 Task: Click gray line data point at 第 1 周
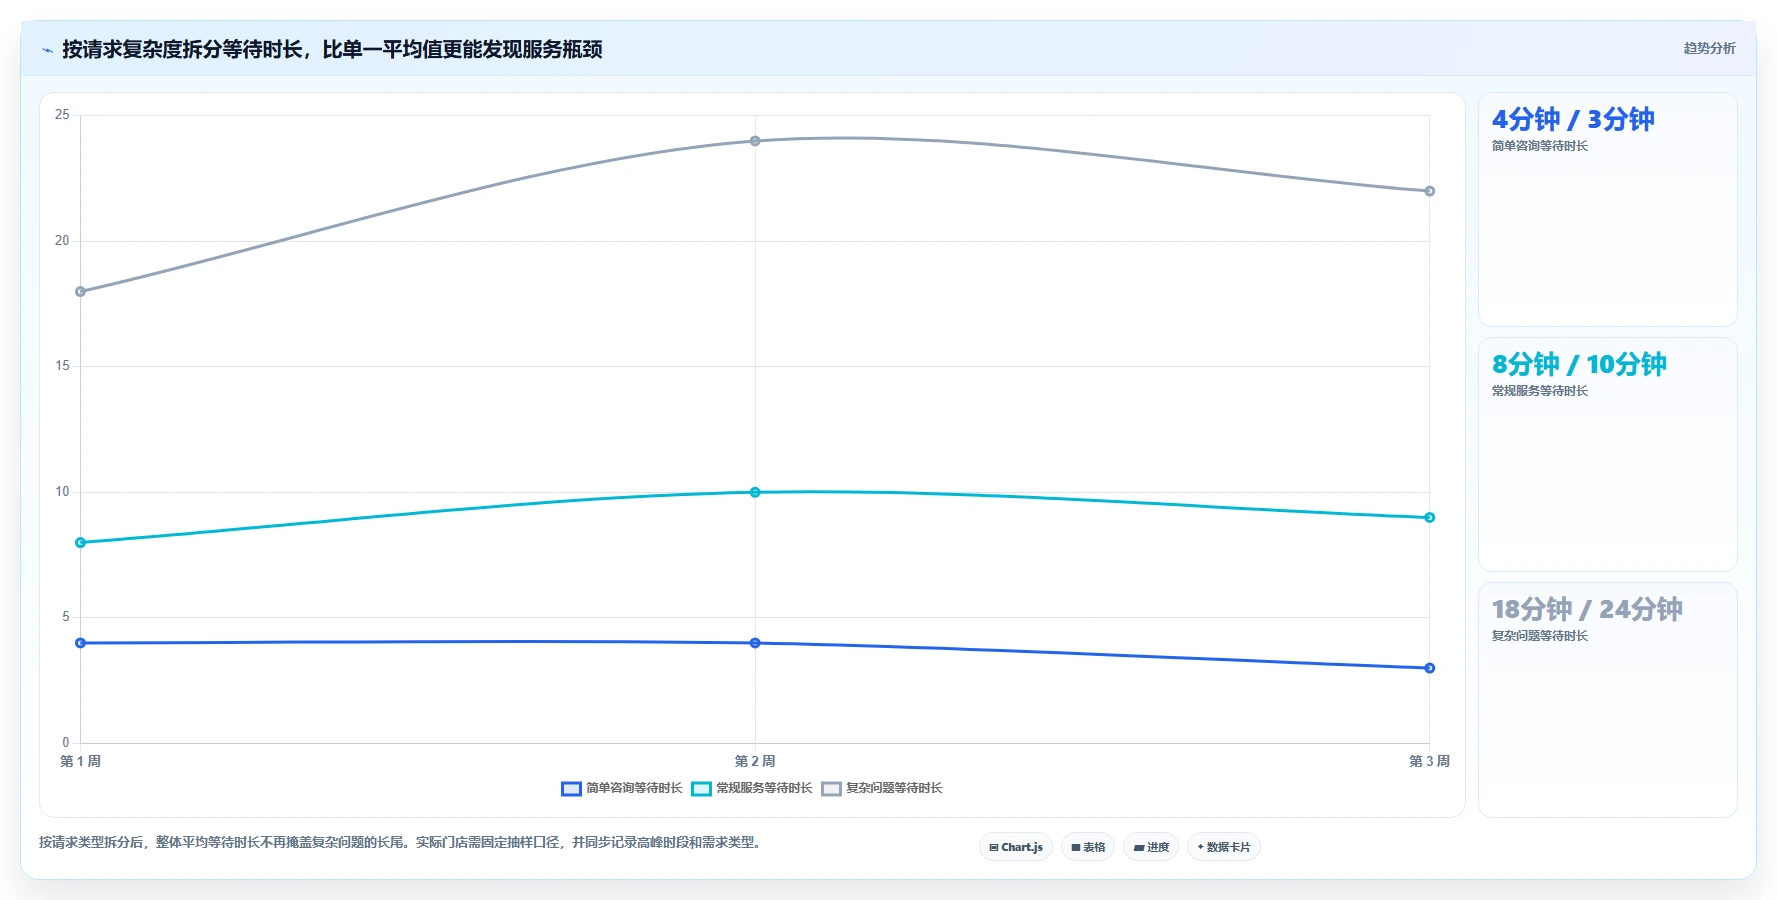pos(81,292)
